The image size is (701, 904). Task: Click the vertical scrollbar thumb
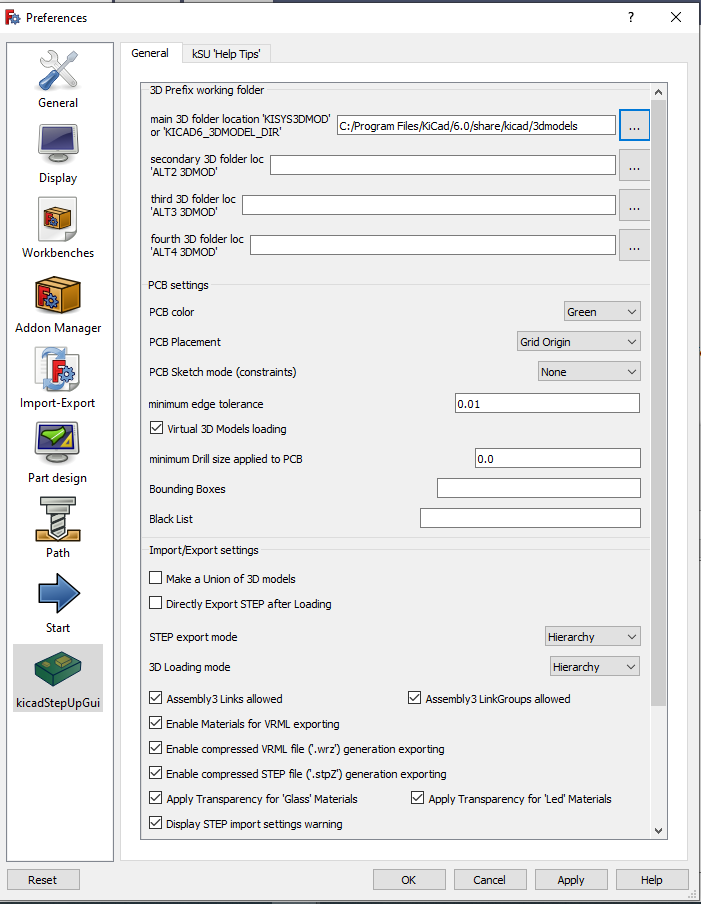click(x=658, y=402)
